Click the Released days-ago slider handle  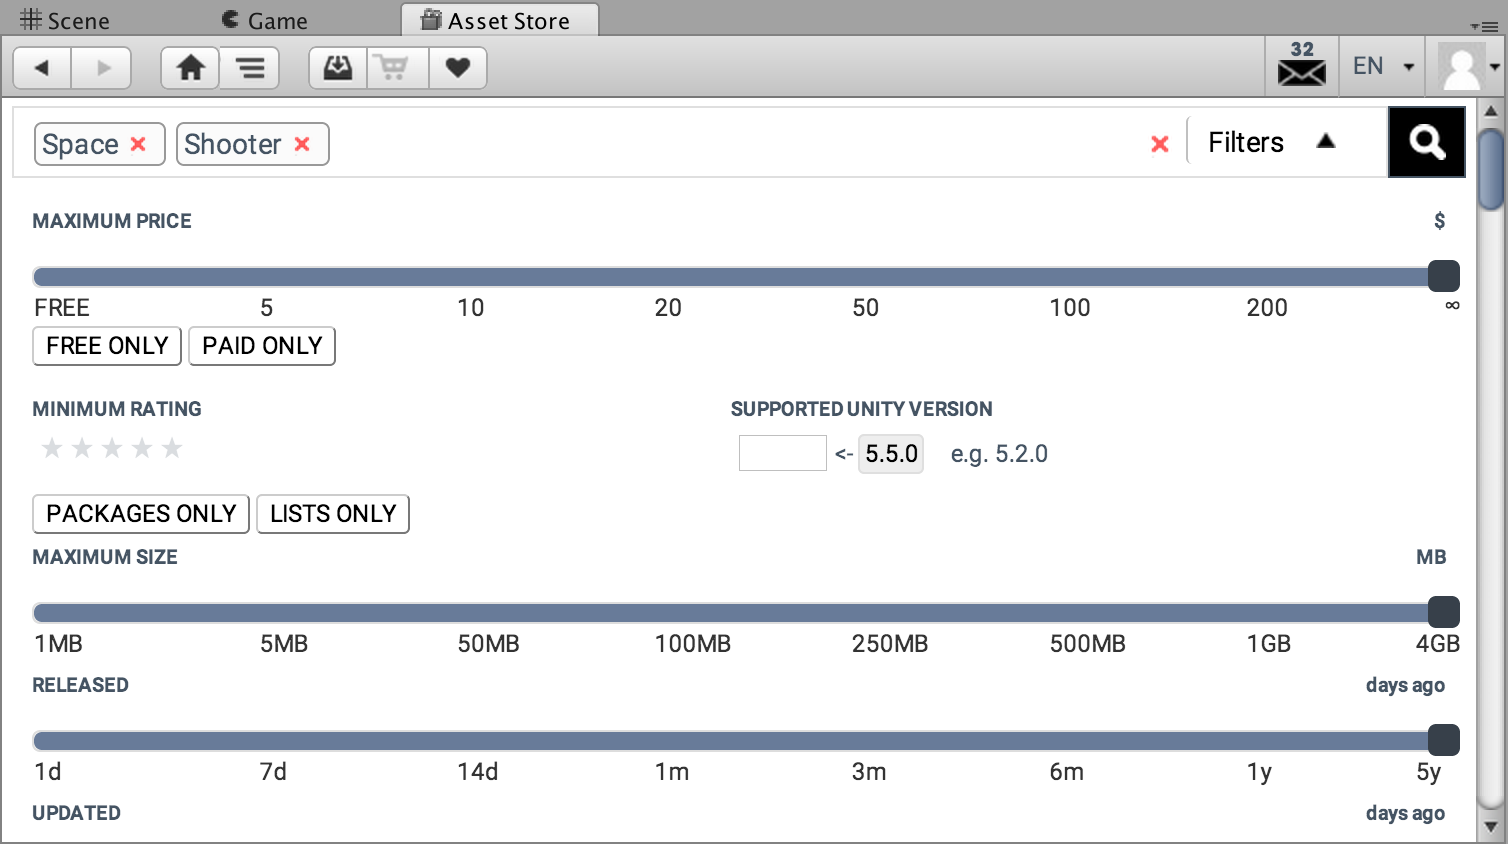1443,740
